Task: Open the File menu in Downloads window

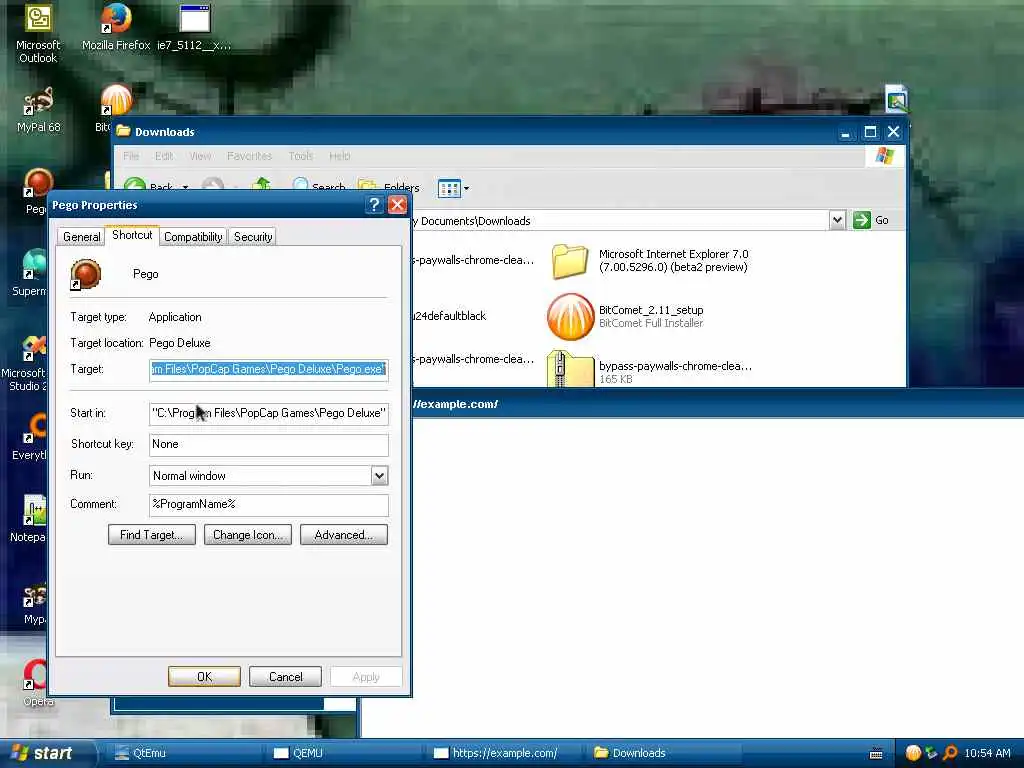Action: 131,156
